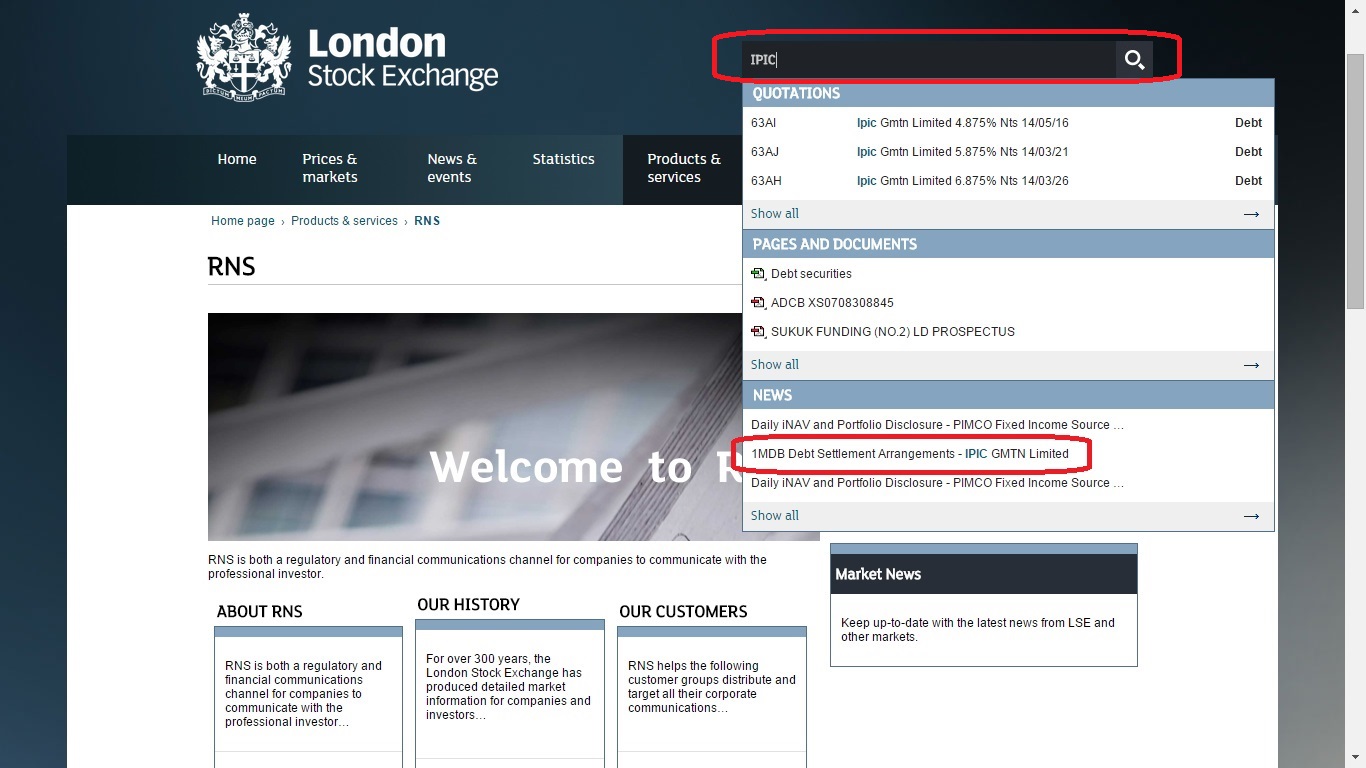The height and width of the screenshot is (768, 1366).
Task: Go to Home page breadcrumb link
Action: [242, 221]
